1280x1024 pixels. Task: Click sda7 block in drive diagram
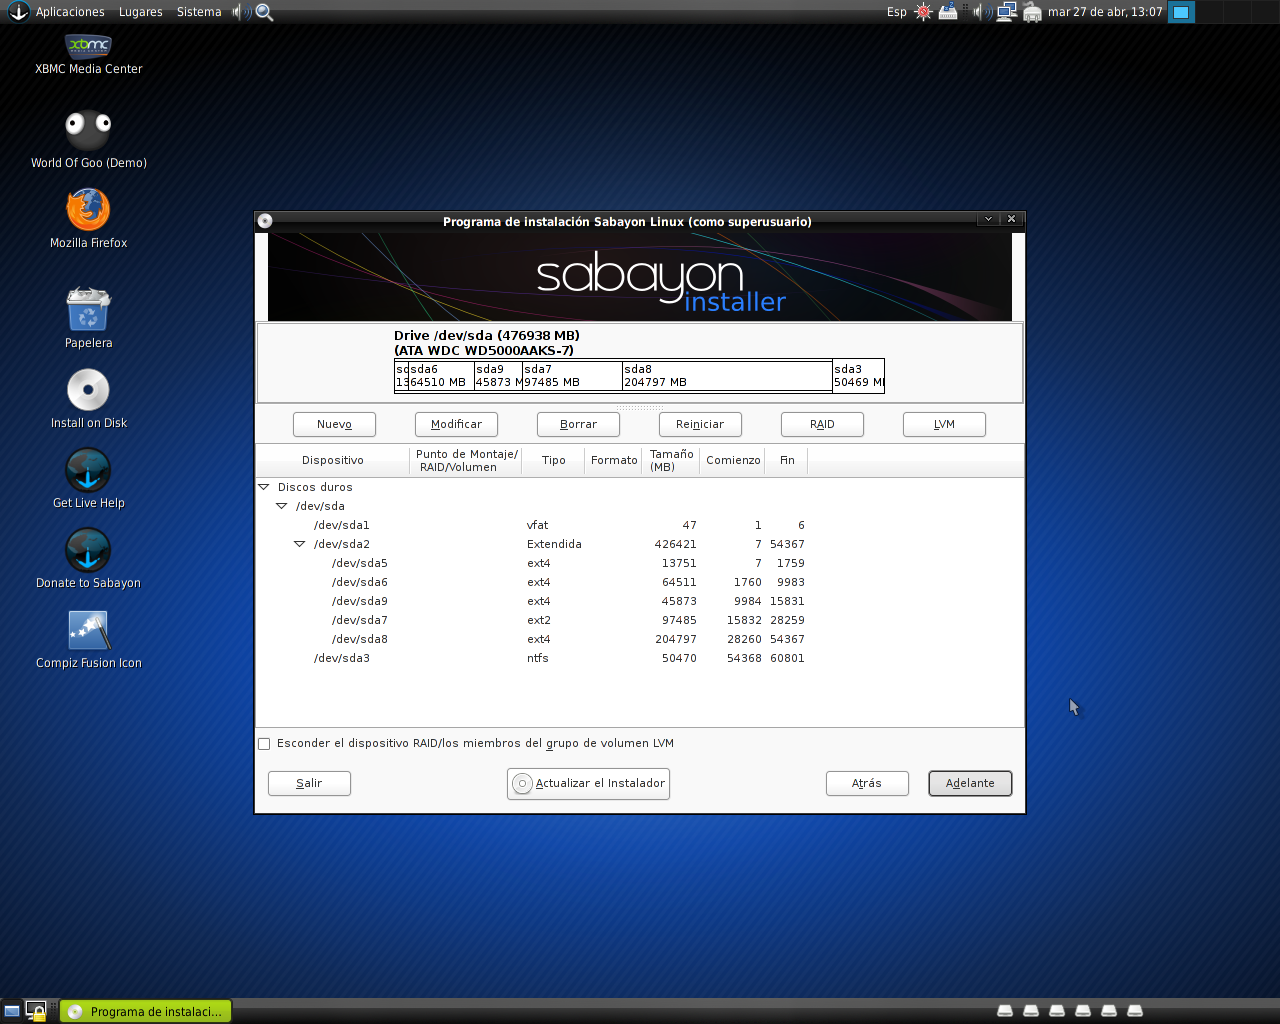(x=572, y=375)
